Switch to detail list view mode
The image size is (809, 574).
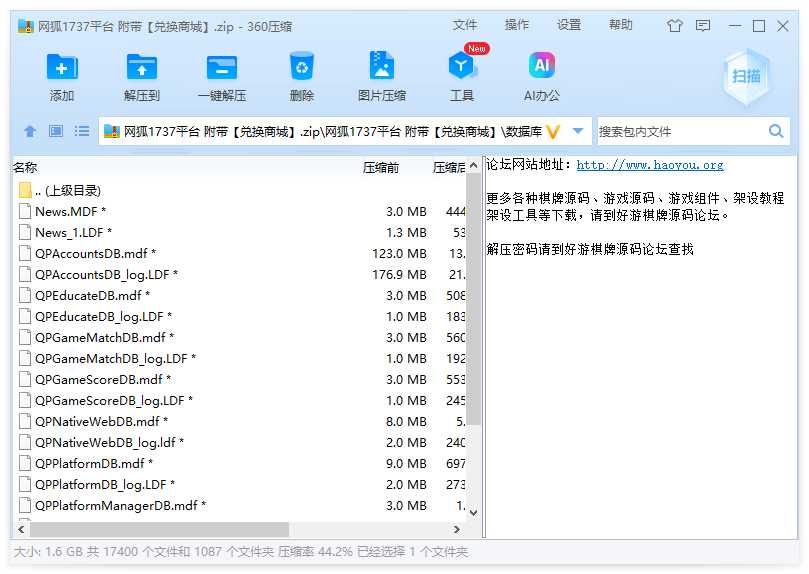(82, 131)
